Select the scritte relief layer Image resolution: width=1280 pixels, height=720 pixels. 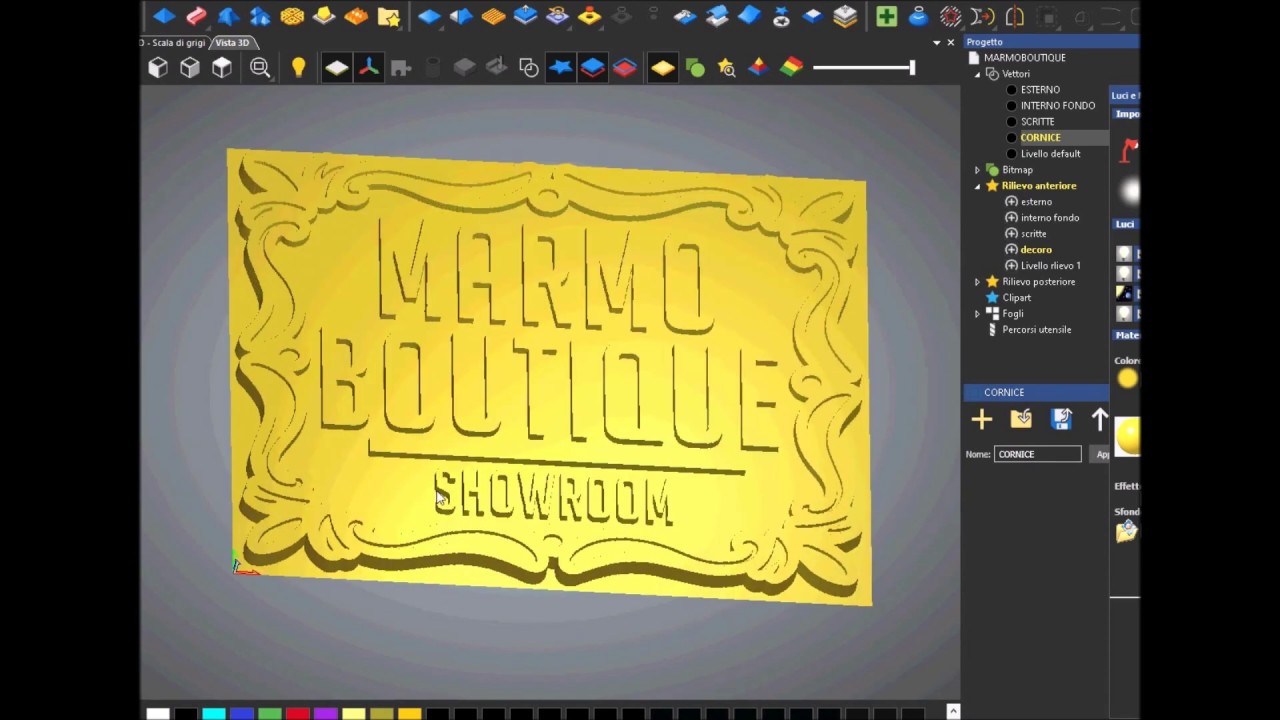pos(1033,234)
